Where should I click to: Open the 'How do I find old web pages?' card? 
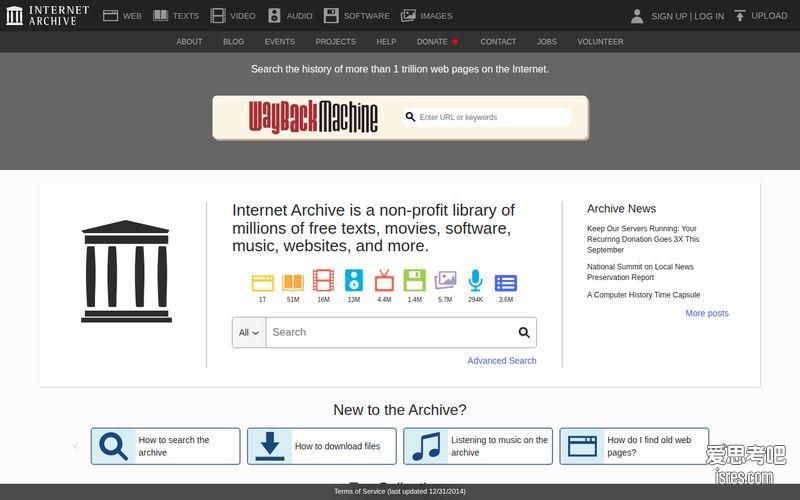pos(634,446)
